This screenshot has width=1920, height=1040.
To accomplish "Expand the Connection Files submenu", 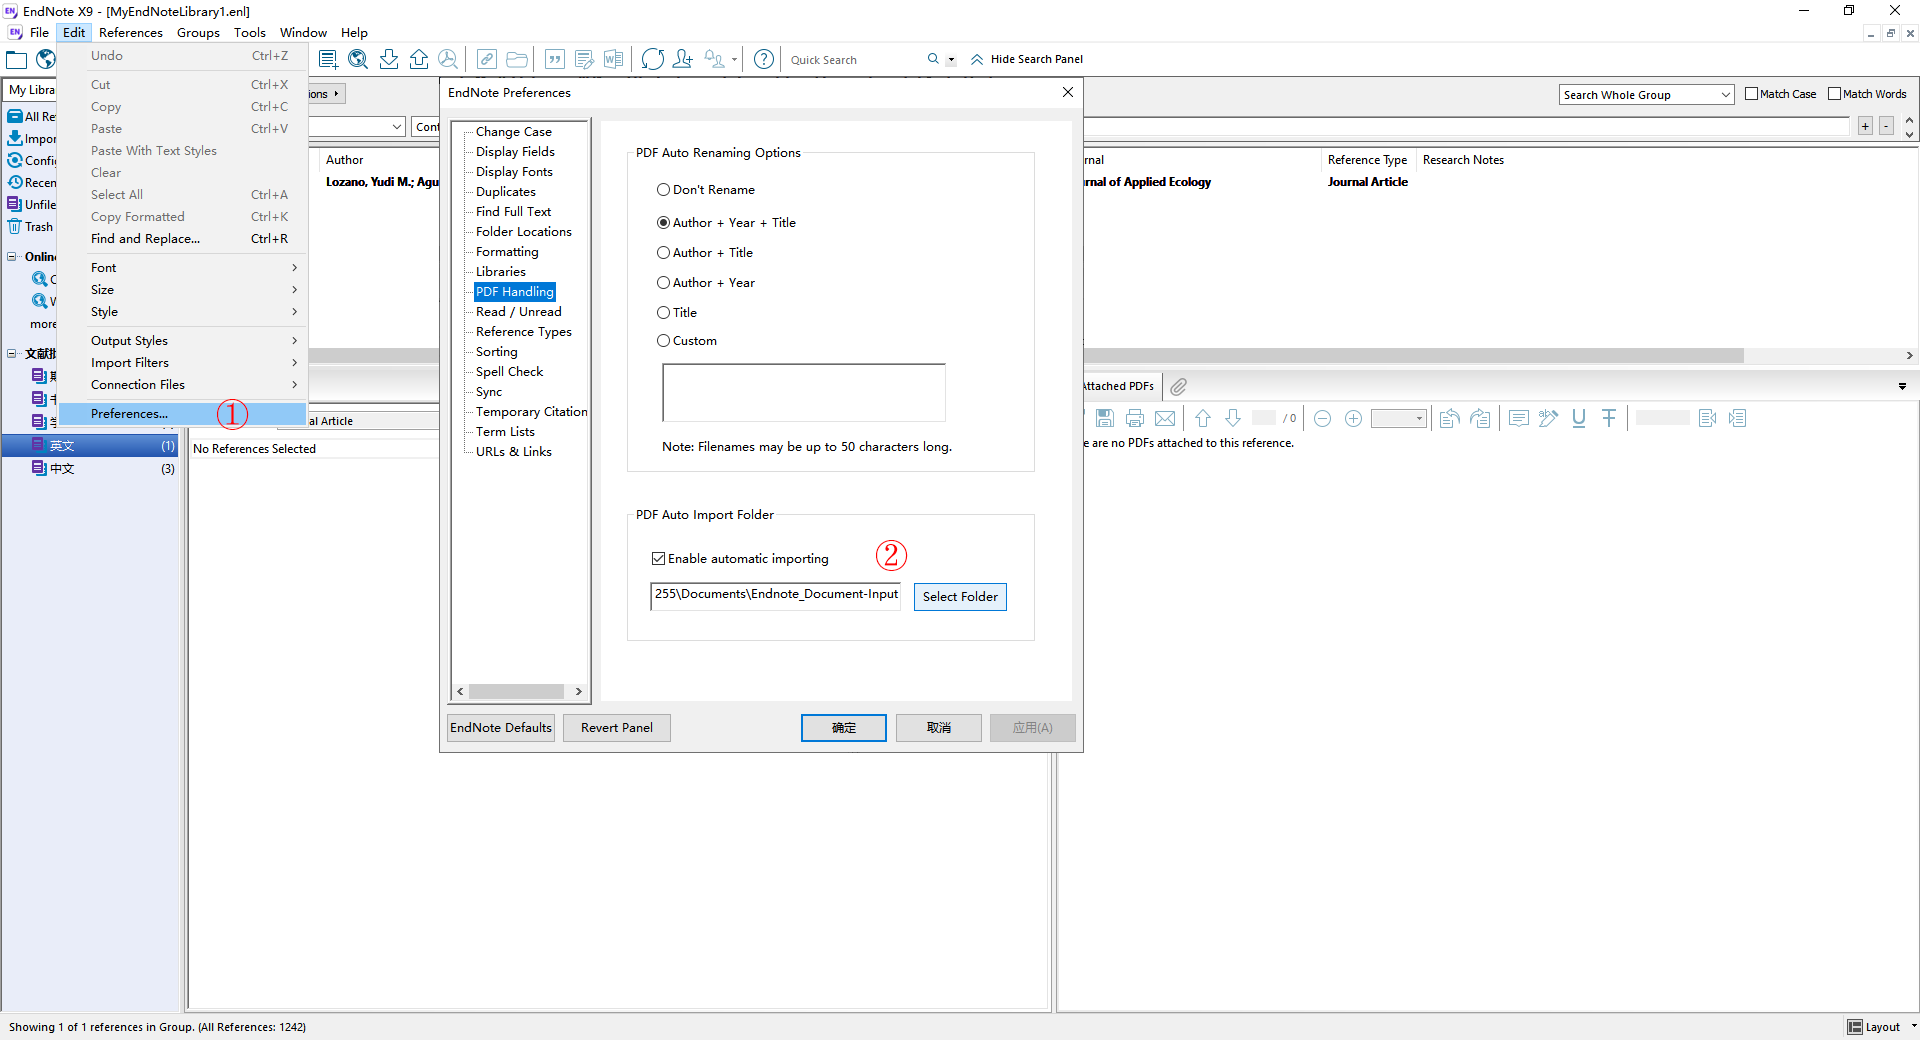I will click(x=182, y=385).
